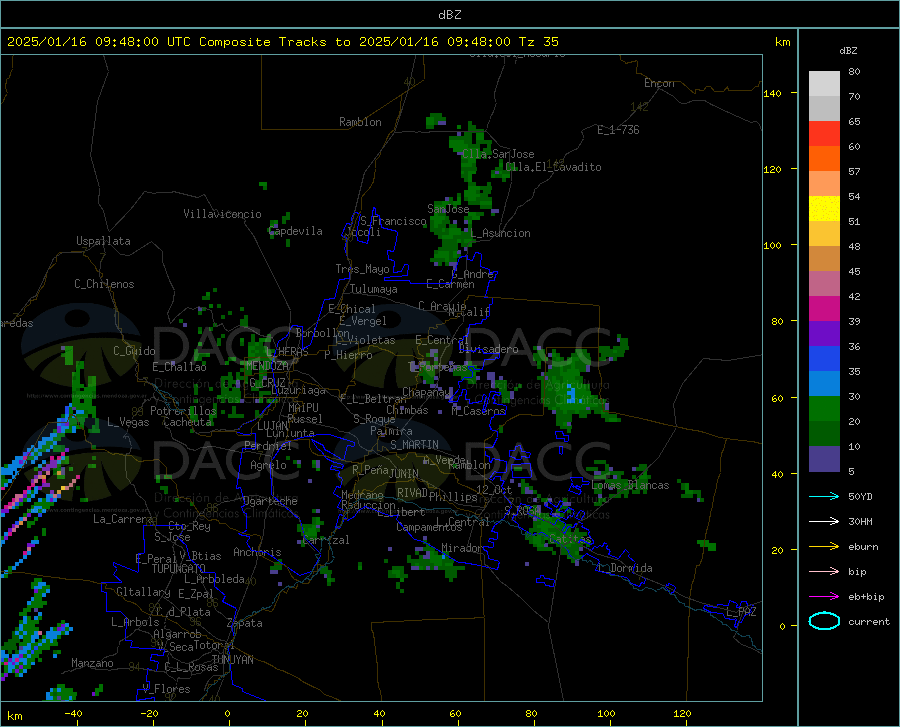This screenshot has height=727, width=900.
Task: Click the TUPUNGATO map label
Action: [179, 569]
